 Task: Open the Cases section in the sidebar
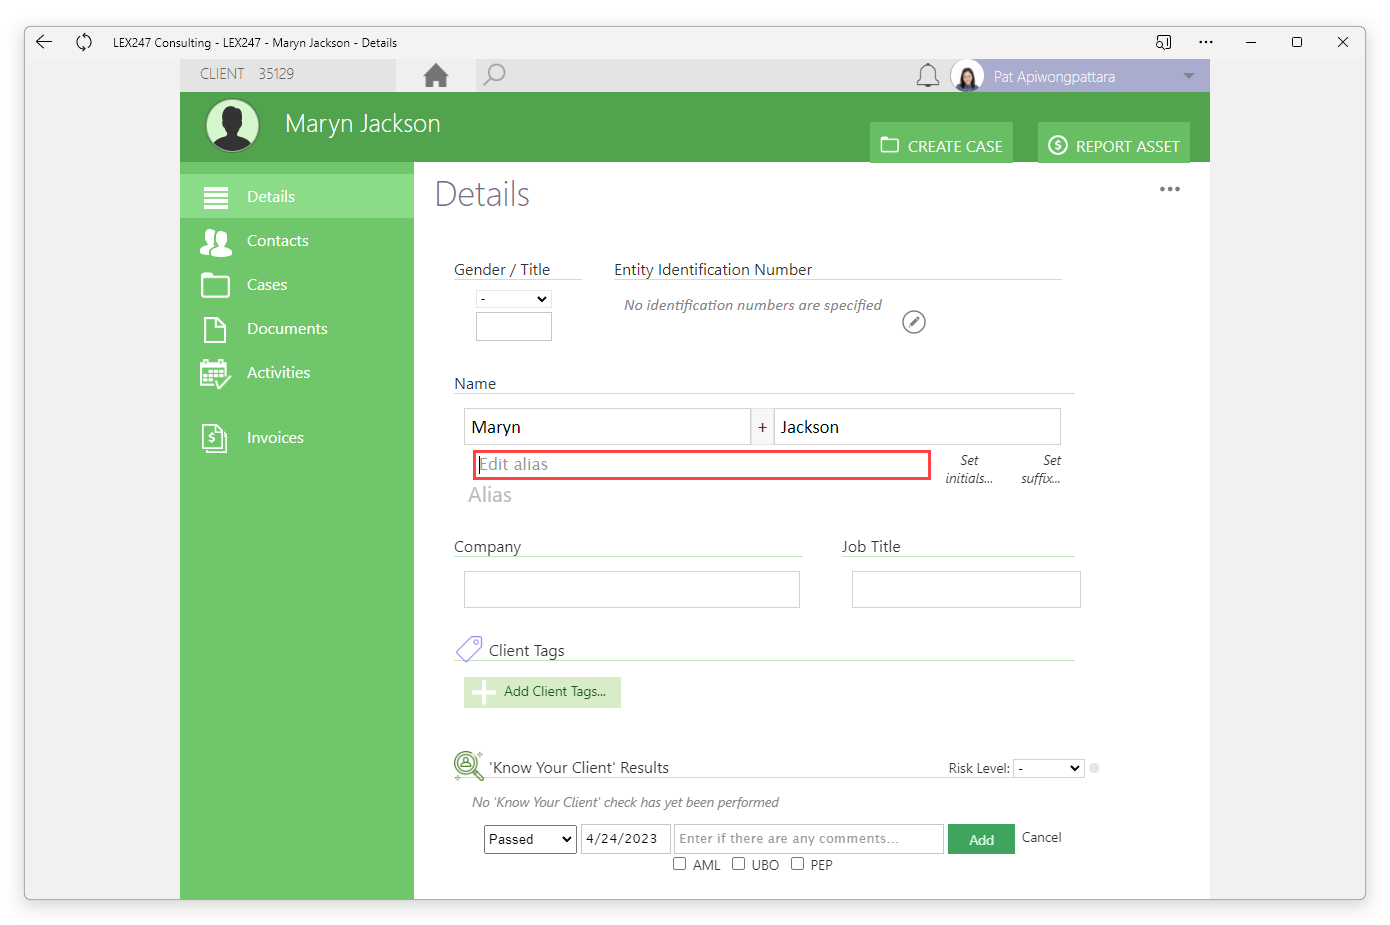(x=297, y=284)
